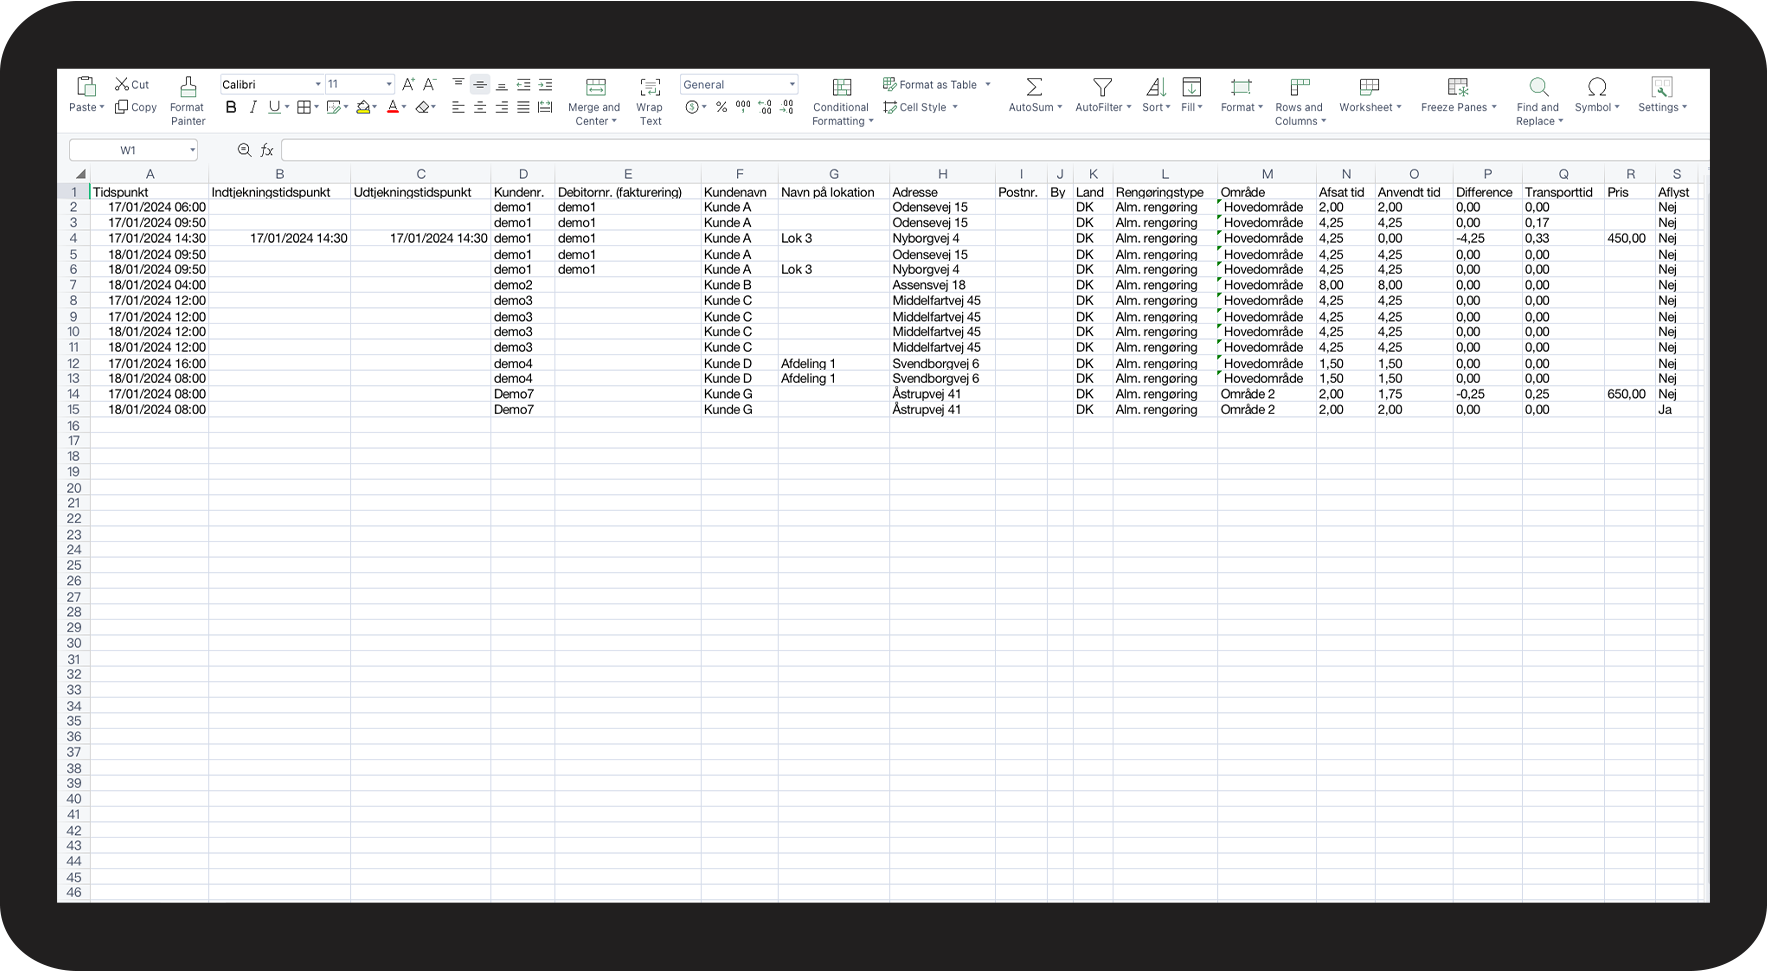The image size is (1767, 971).
Task: Toggle bold formatting
Action: tap(231, 107)
